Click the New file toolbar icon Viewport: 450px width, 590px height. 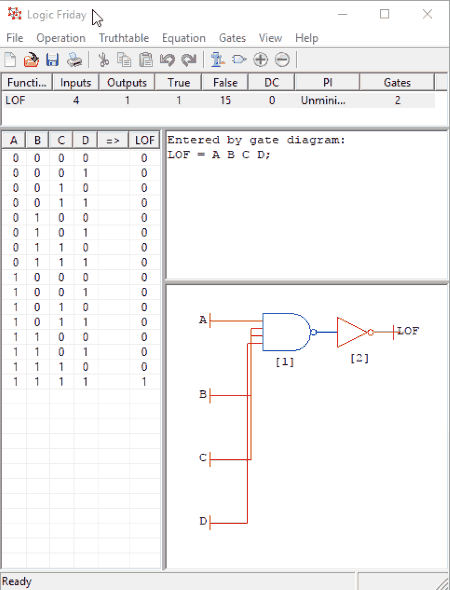[11, 59]
